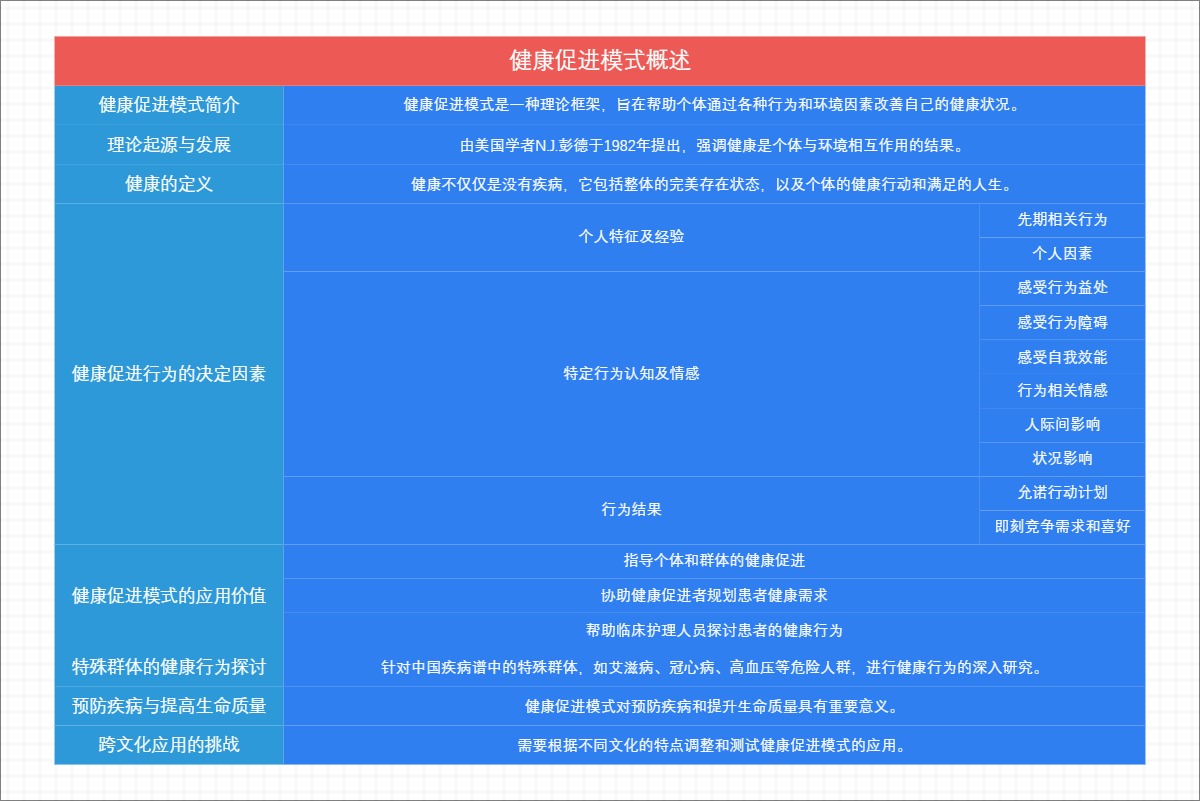Click the 允诺行动计划 cell
Image resolution: width=1200 pixels, height=801 pixels.
pyautogui.click(x=1060, y=493)
